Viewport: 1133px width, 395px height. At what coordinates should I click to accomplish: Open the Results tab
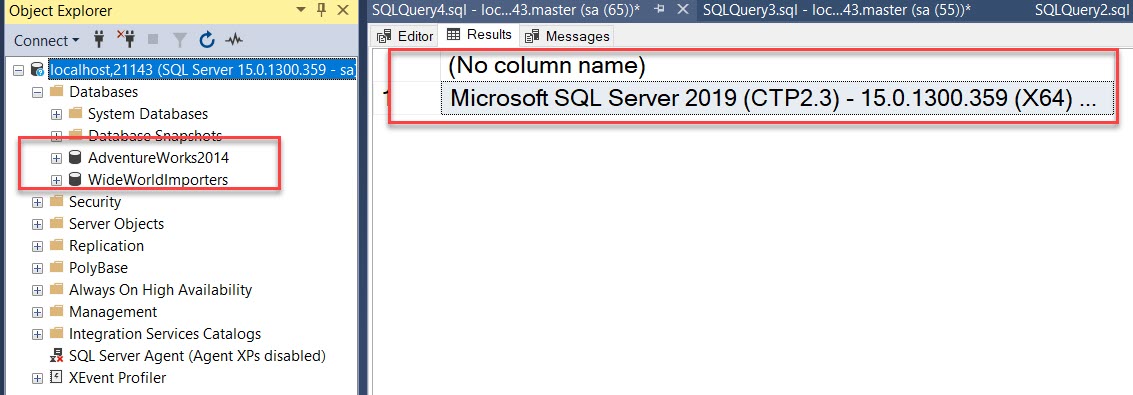479,35
